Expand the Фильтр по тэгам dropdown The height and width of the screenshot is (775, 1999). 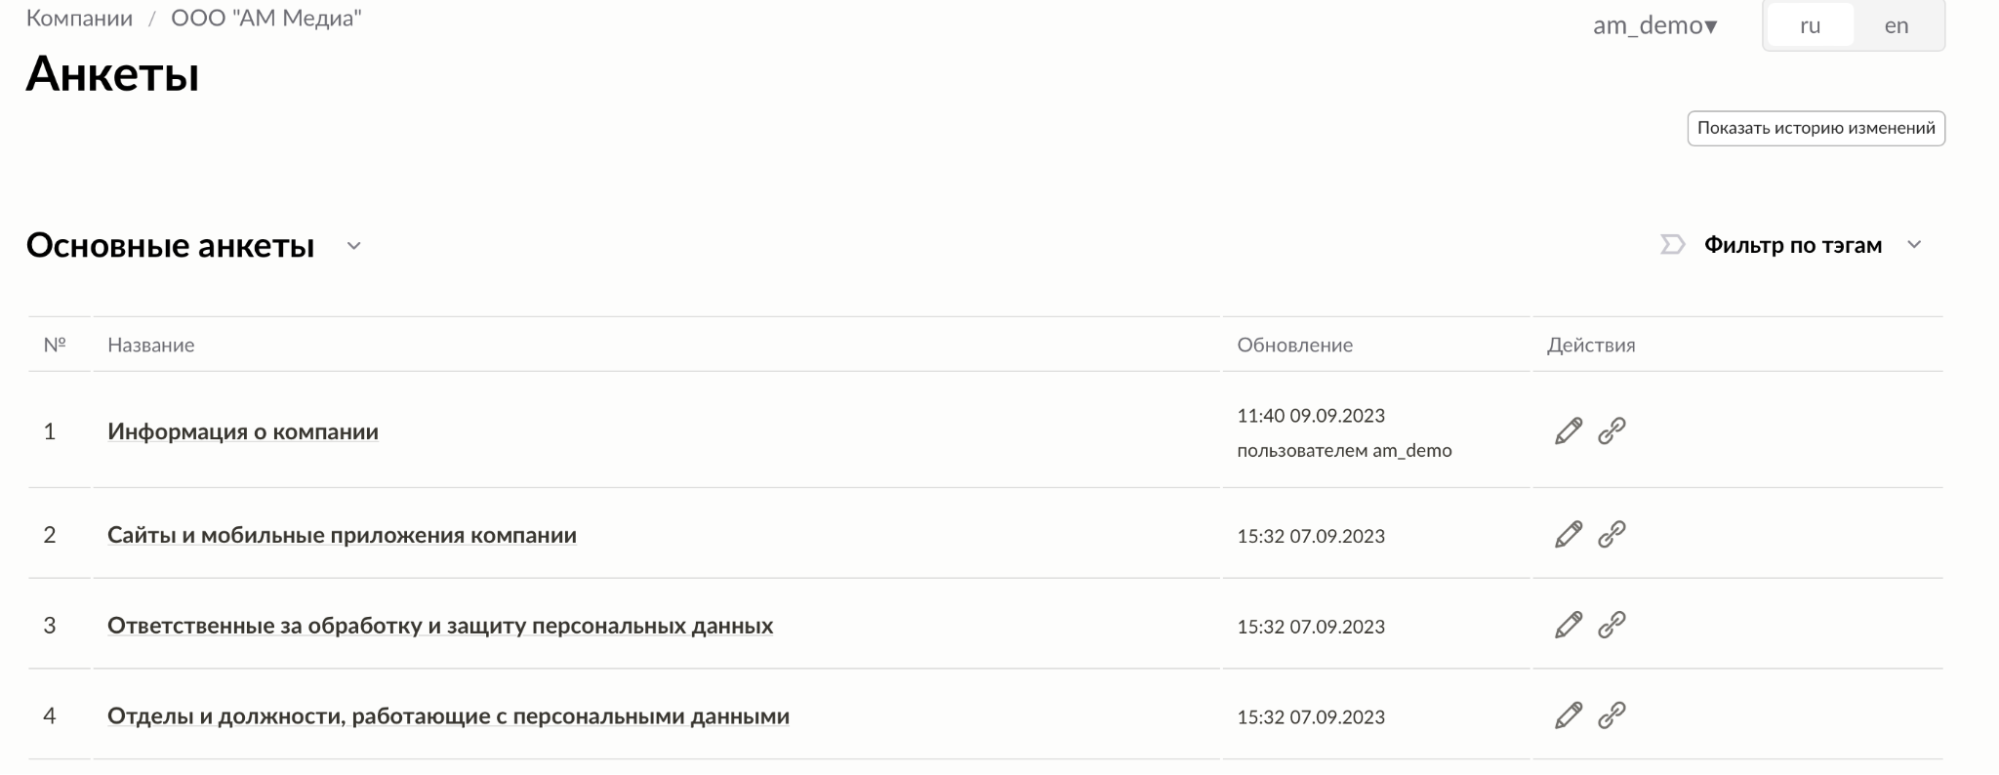[x=1914, y=245]
